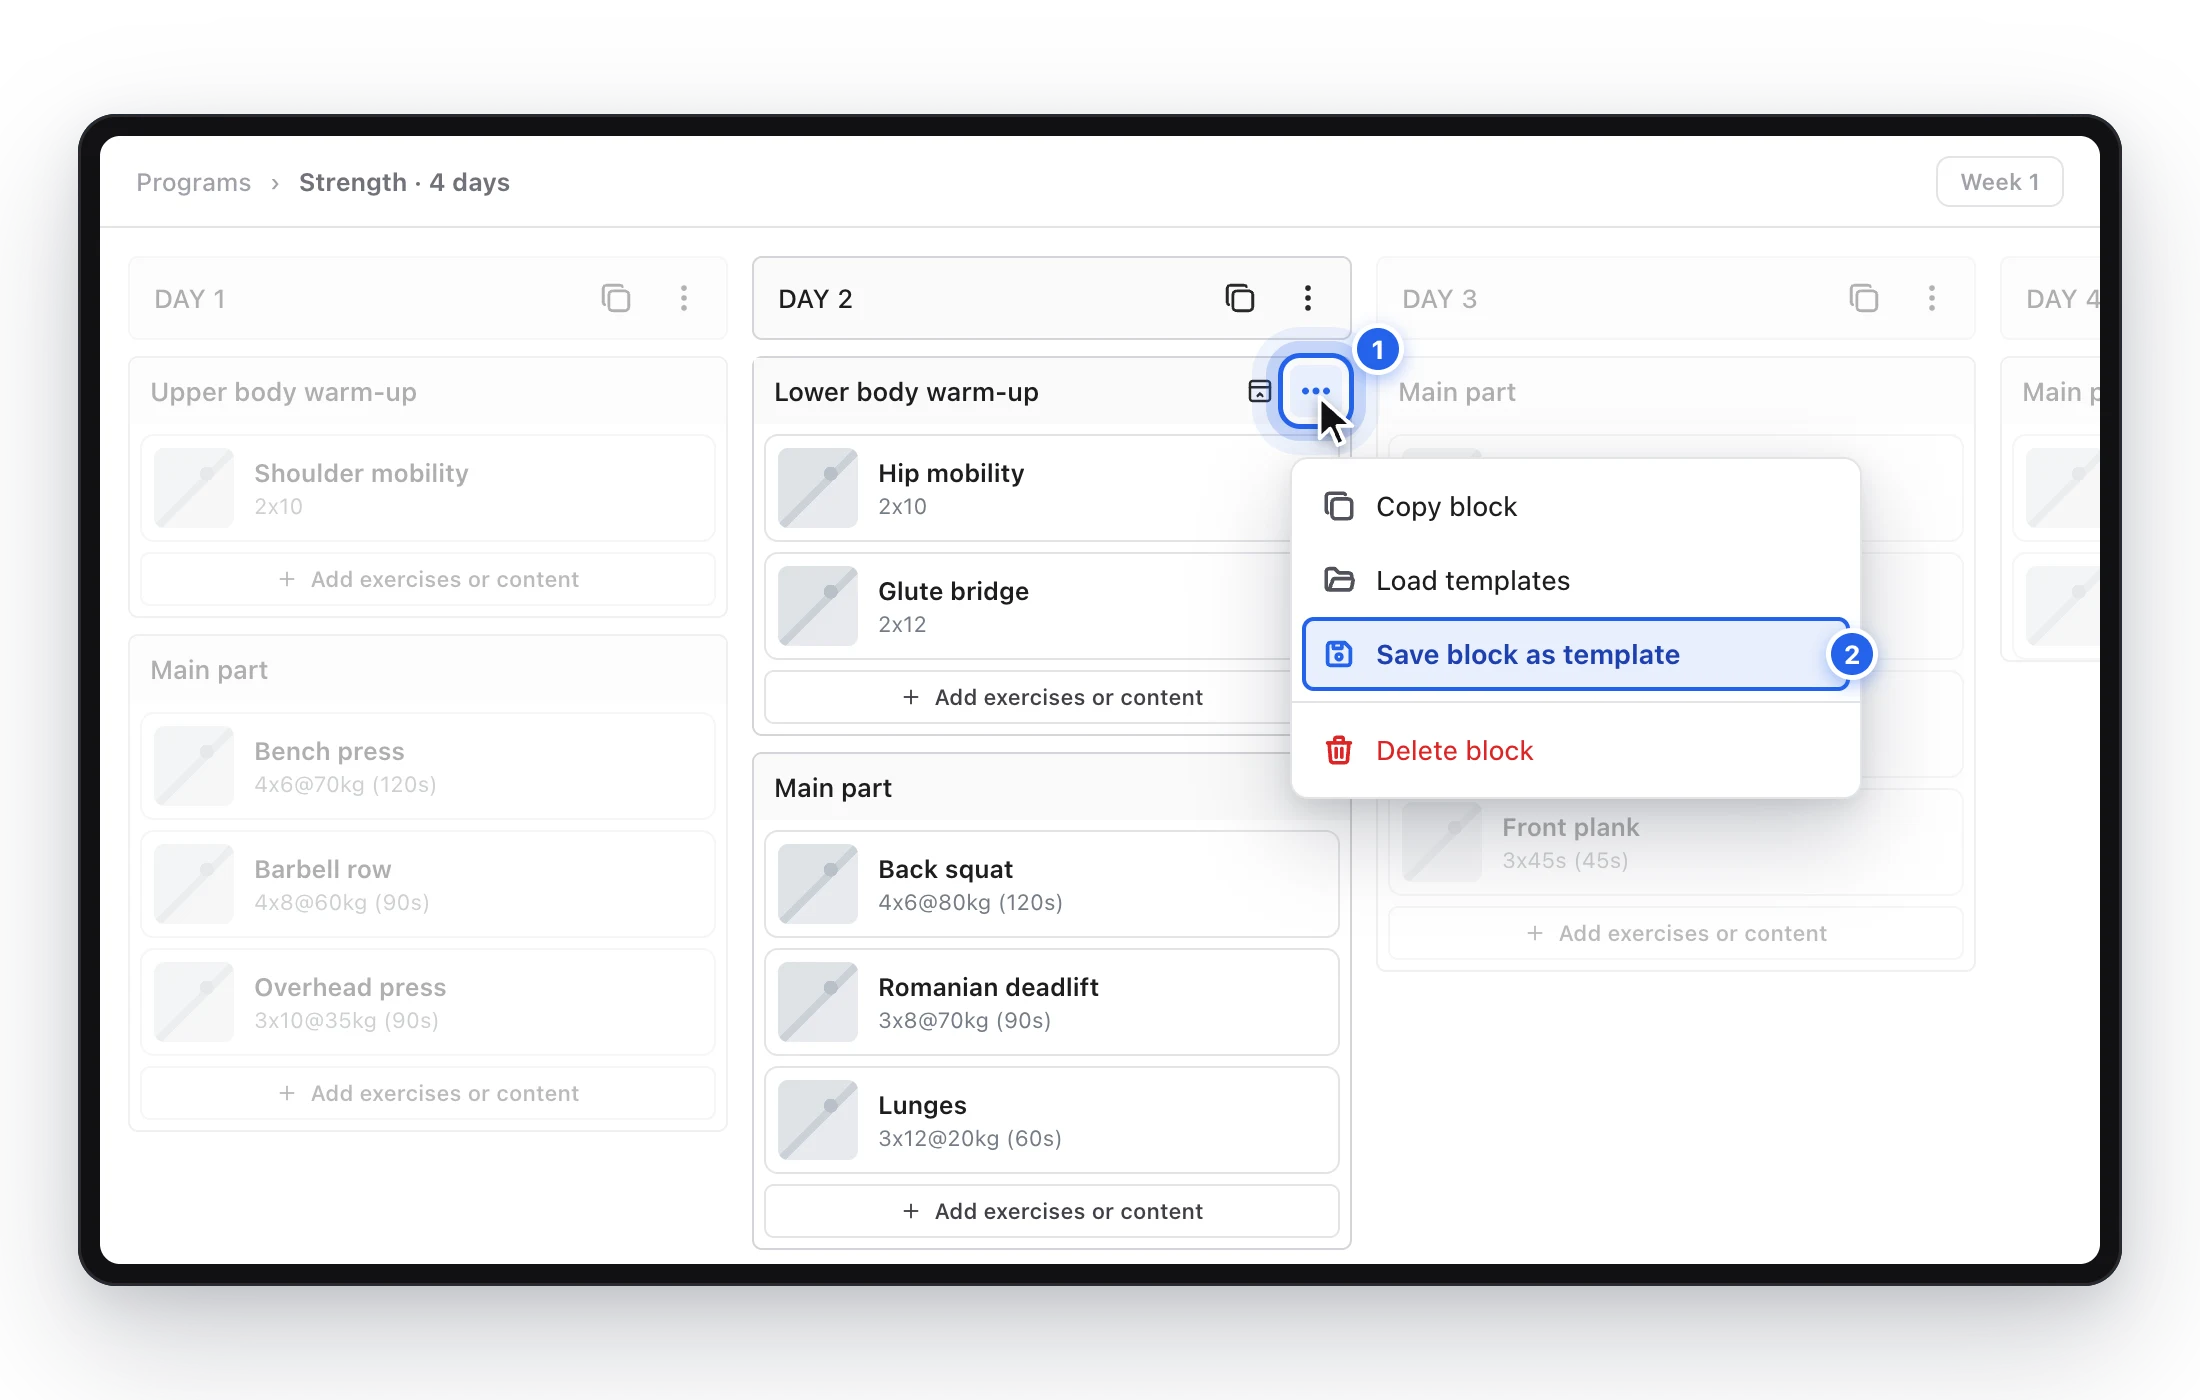The height and width of the screenshot is (1400, 2200).
Task: Add exercises to Day 2 Main part
Action: [1052, 1212]
